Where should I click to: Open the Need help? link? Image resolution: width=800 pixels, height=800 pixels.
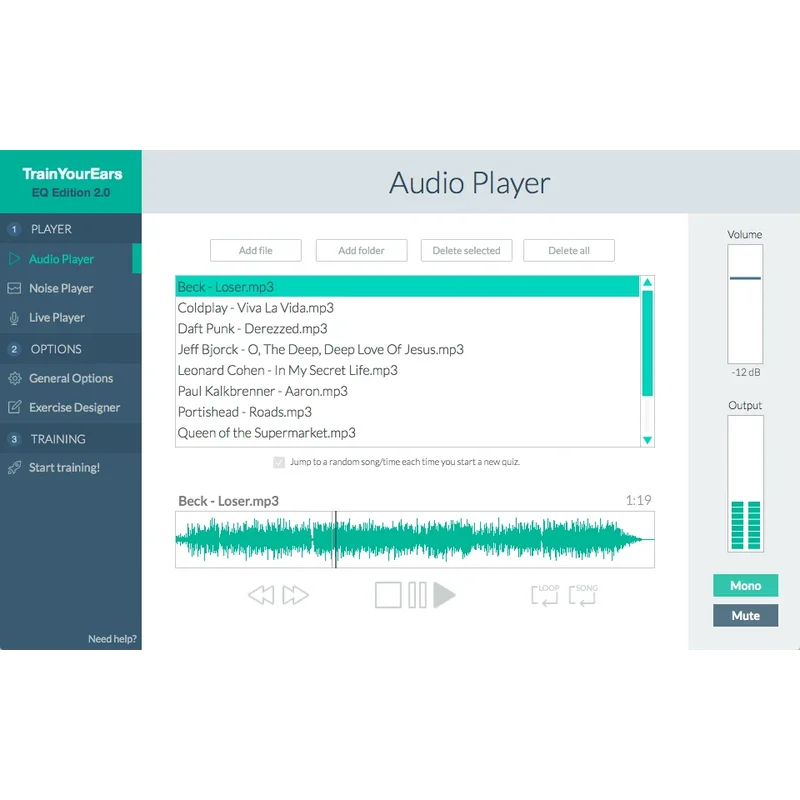point(112,639)
